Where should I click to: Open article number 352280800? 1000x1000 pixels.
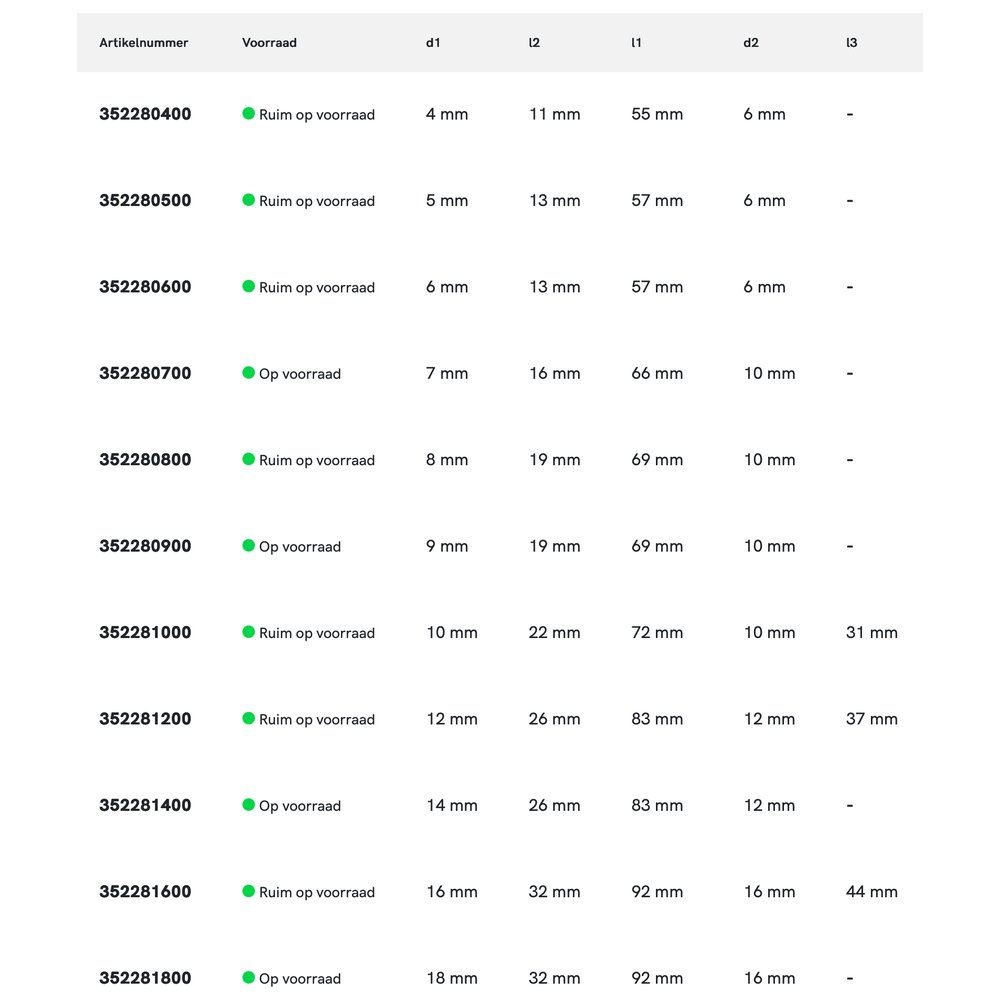[145, 460]
